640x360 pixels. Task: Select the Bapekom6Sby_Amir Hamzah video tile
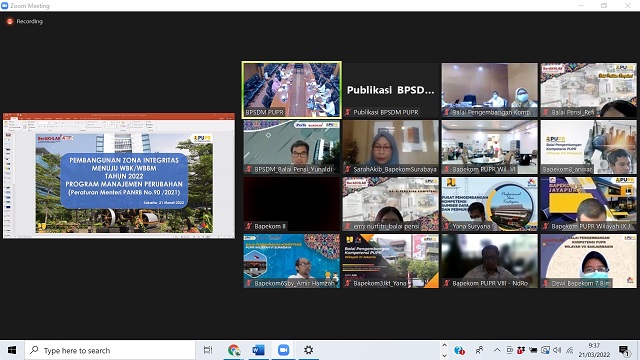tap(292, 261)
